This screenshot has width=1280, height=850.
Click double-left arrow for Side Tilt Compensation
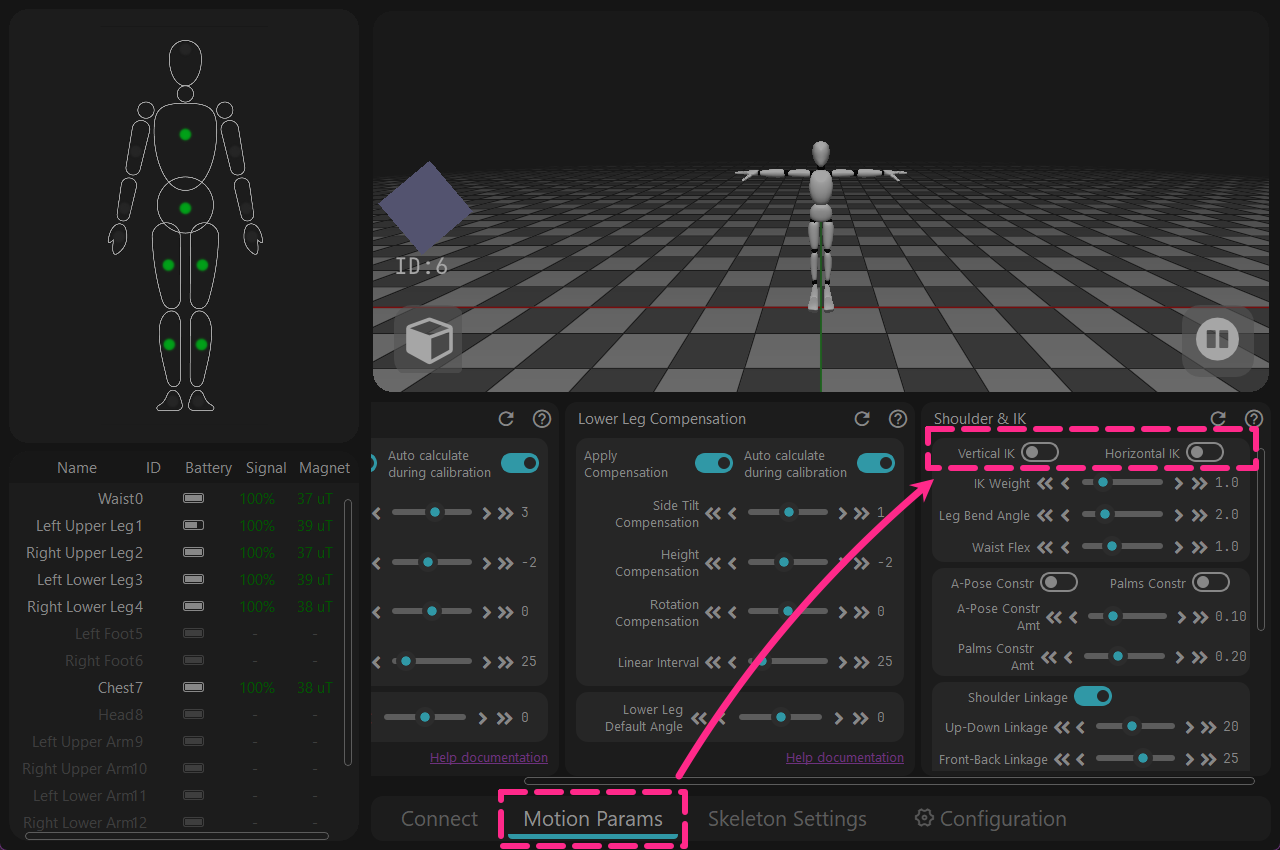point(713,513)
